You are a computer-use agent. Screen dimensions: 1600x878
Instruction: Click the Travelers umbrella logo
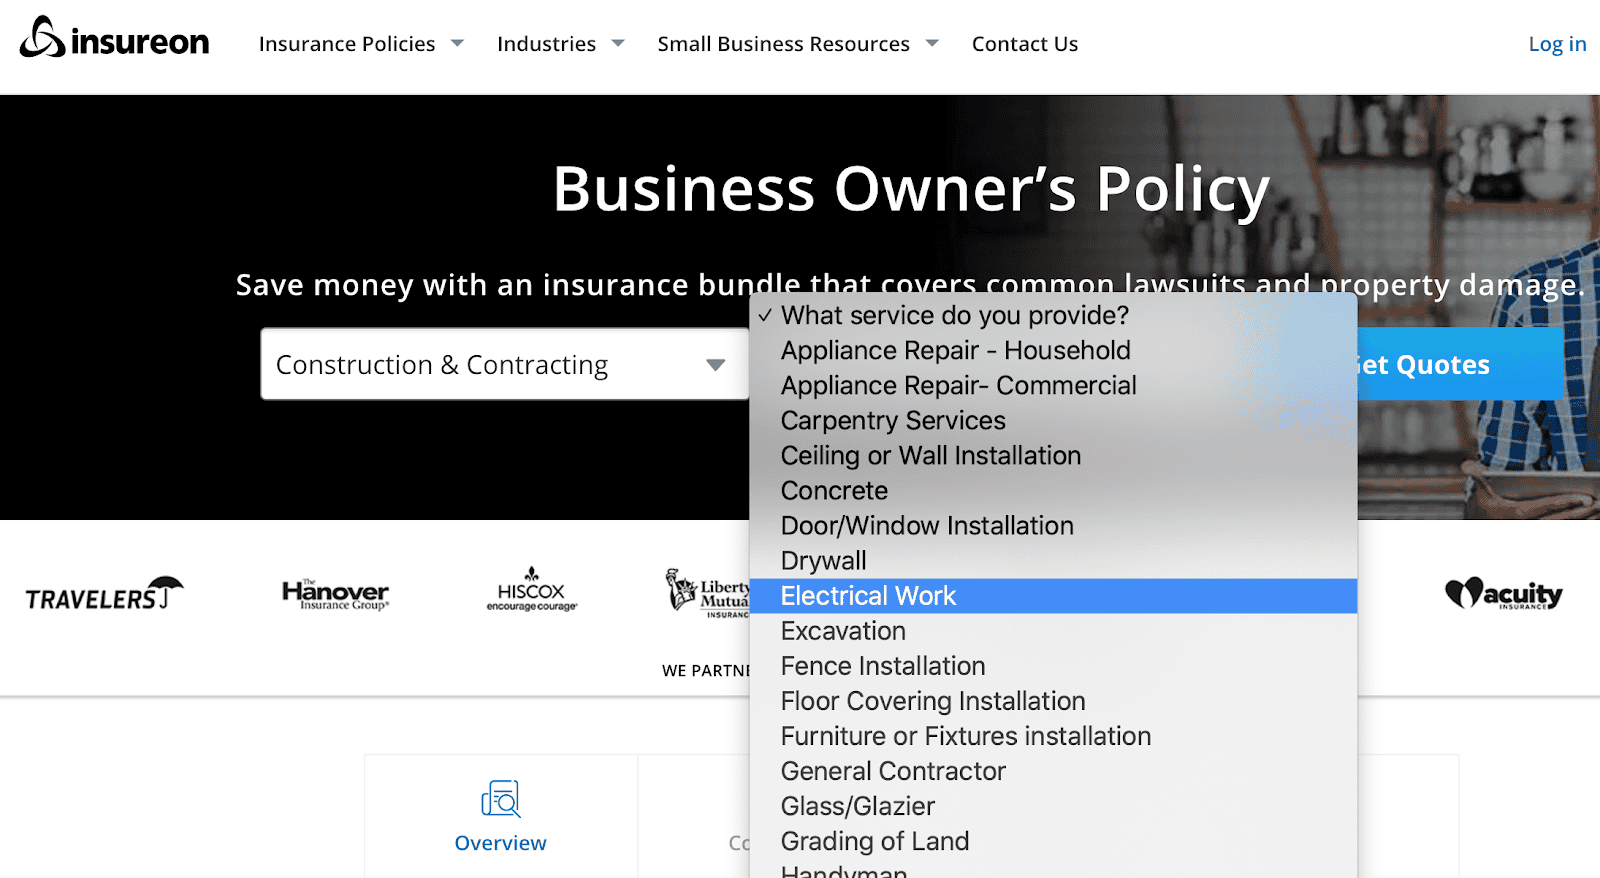click(x=105, y=594)
